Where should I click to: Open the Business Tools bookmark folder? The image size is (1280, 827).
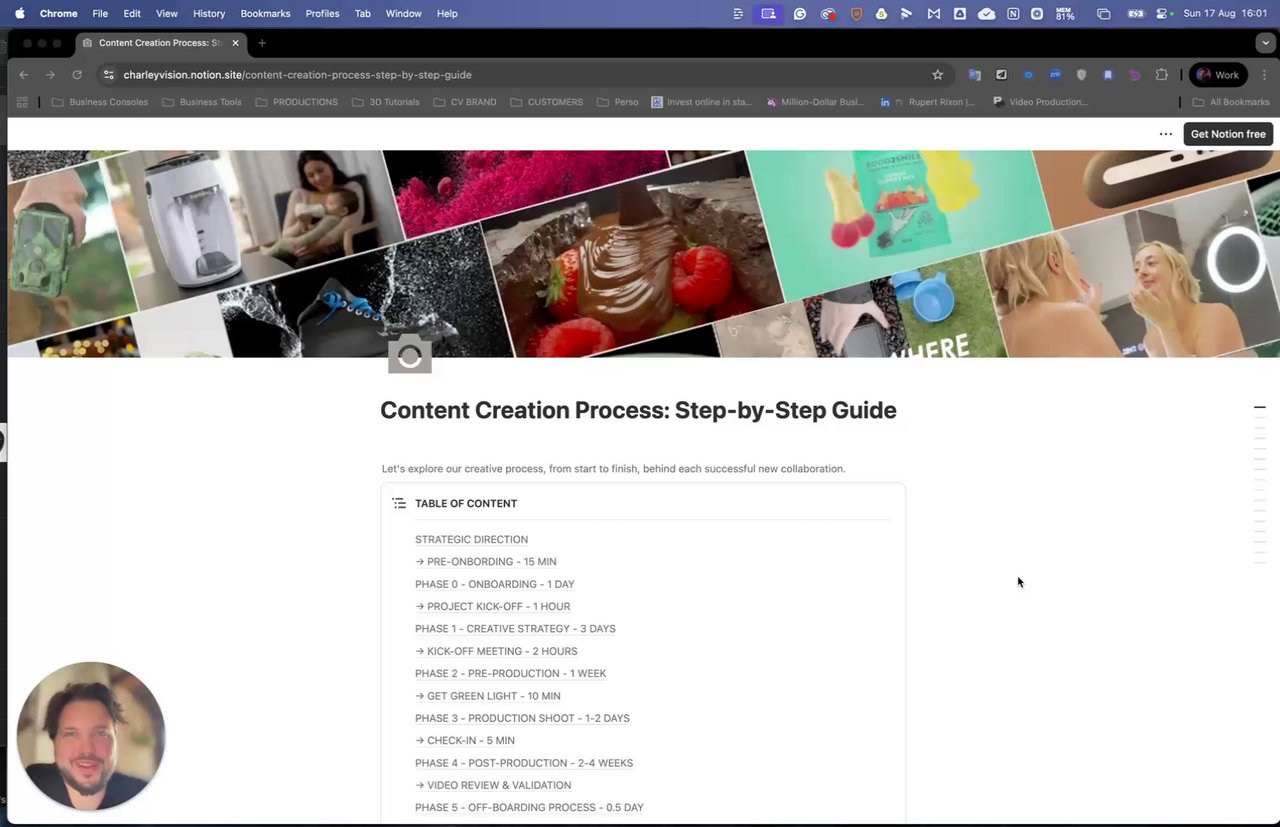click(x=201, y=102)
